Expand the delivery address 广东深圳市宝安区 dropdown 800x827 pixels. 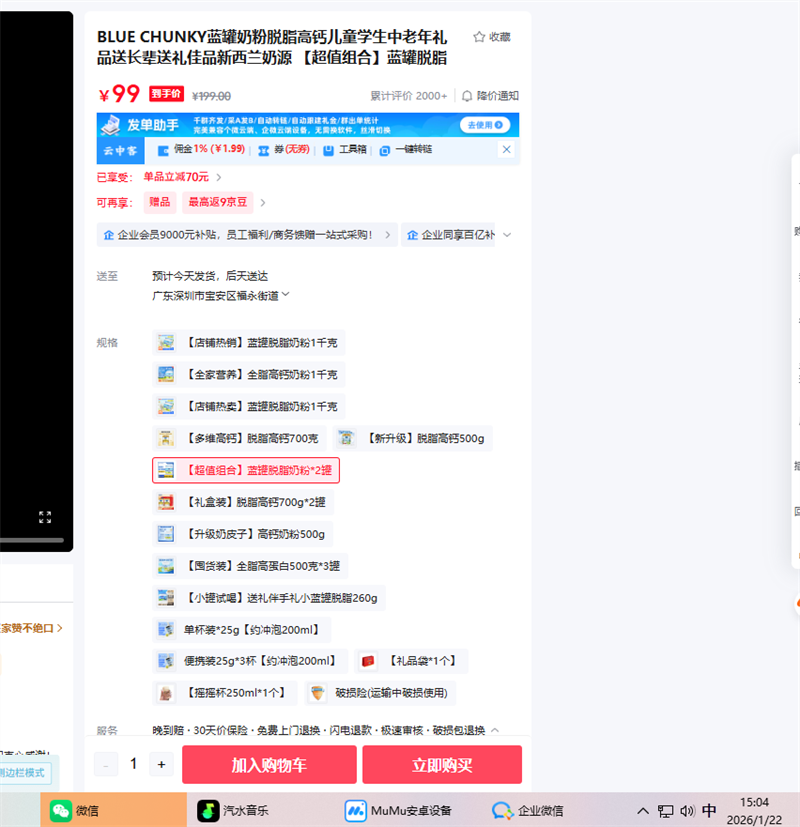click(286, 295)
